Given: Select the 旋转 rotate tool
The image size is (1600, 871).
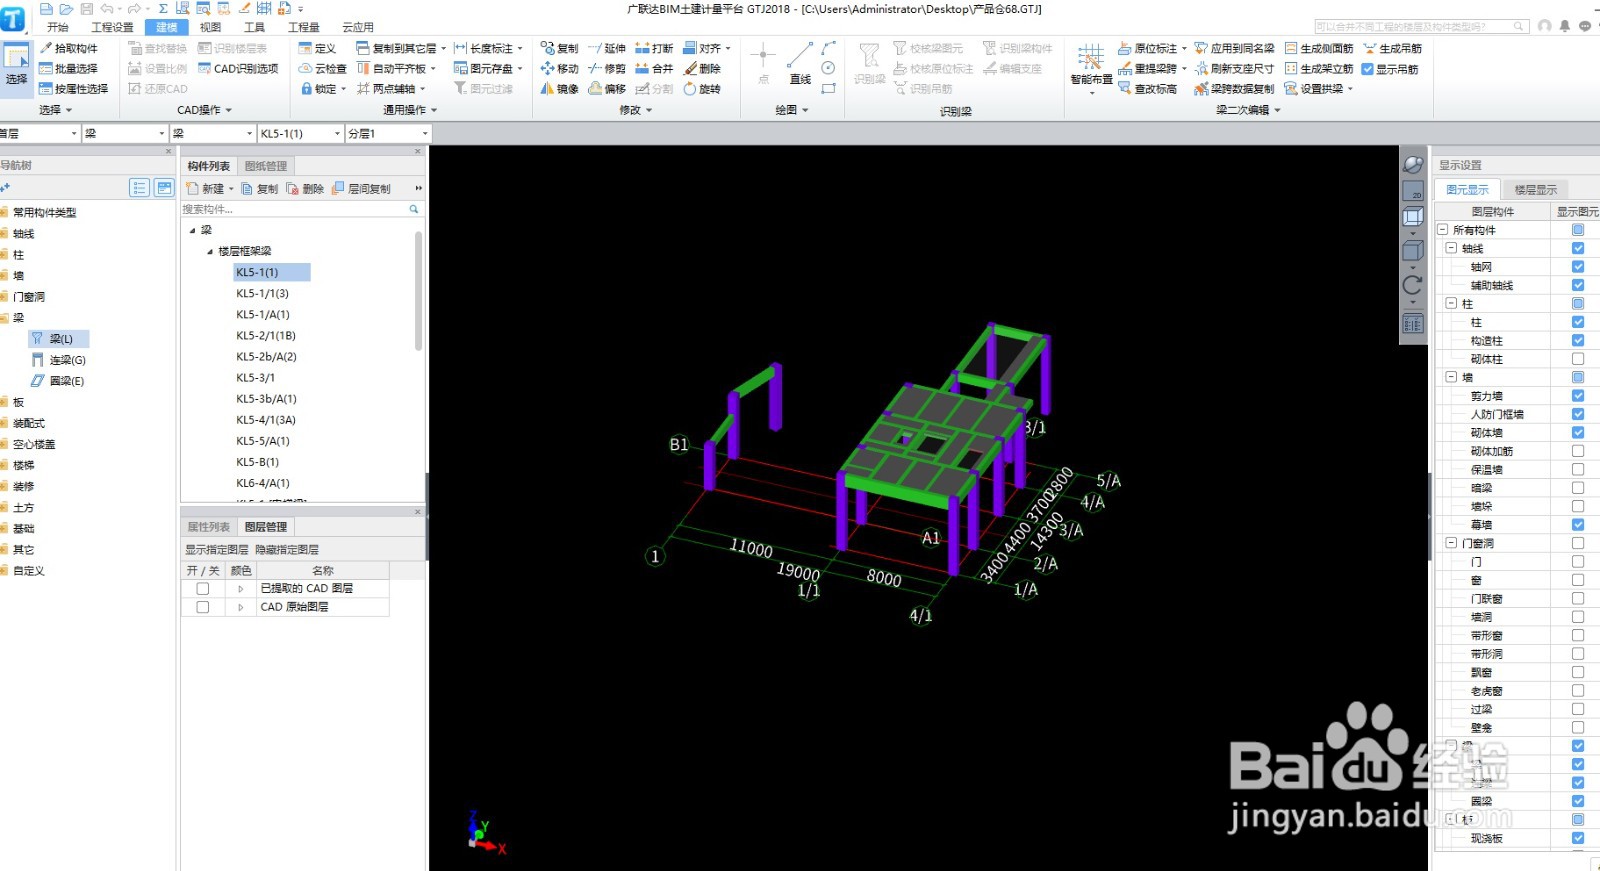Looking at the screenshot, I should click(702, 89).
